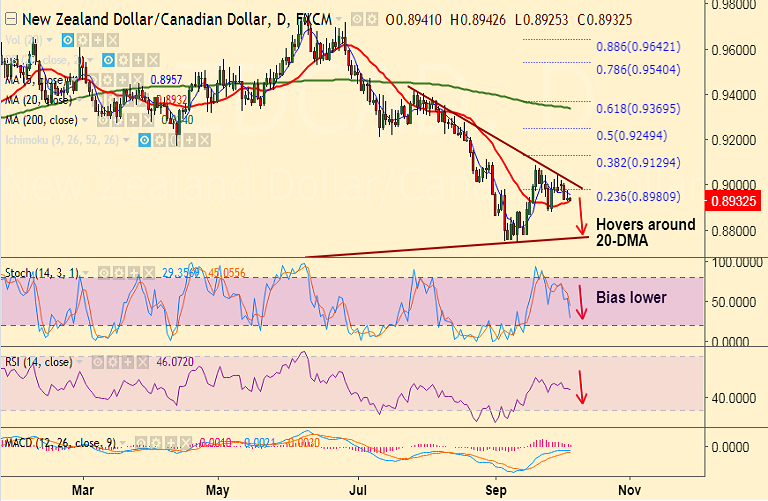Toggle visibility of the main NZD/CAD series
768x501 pixels.
(357, 20)
